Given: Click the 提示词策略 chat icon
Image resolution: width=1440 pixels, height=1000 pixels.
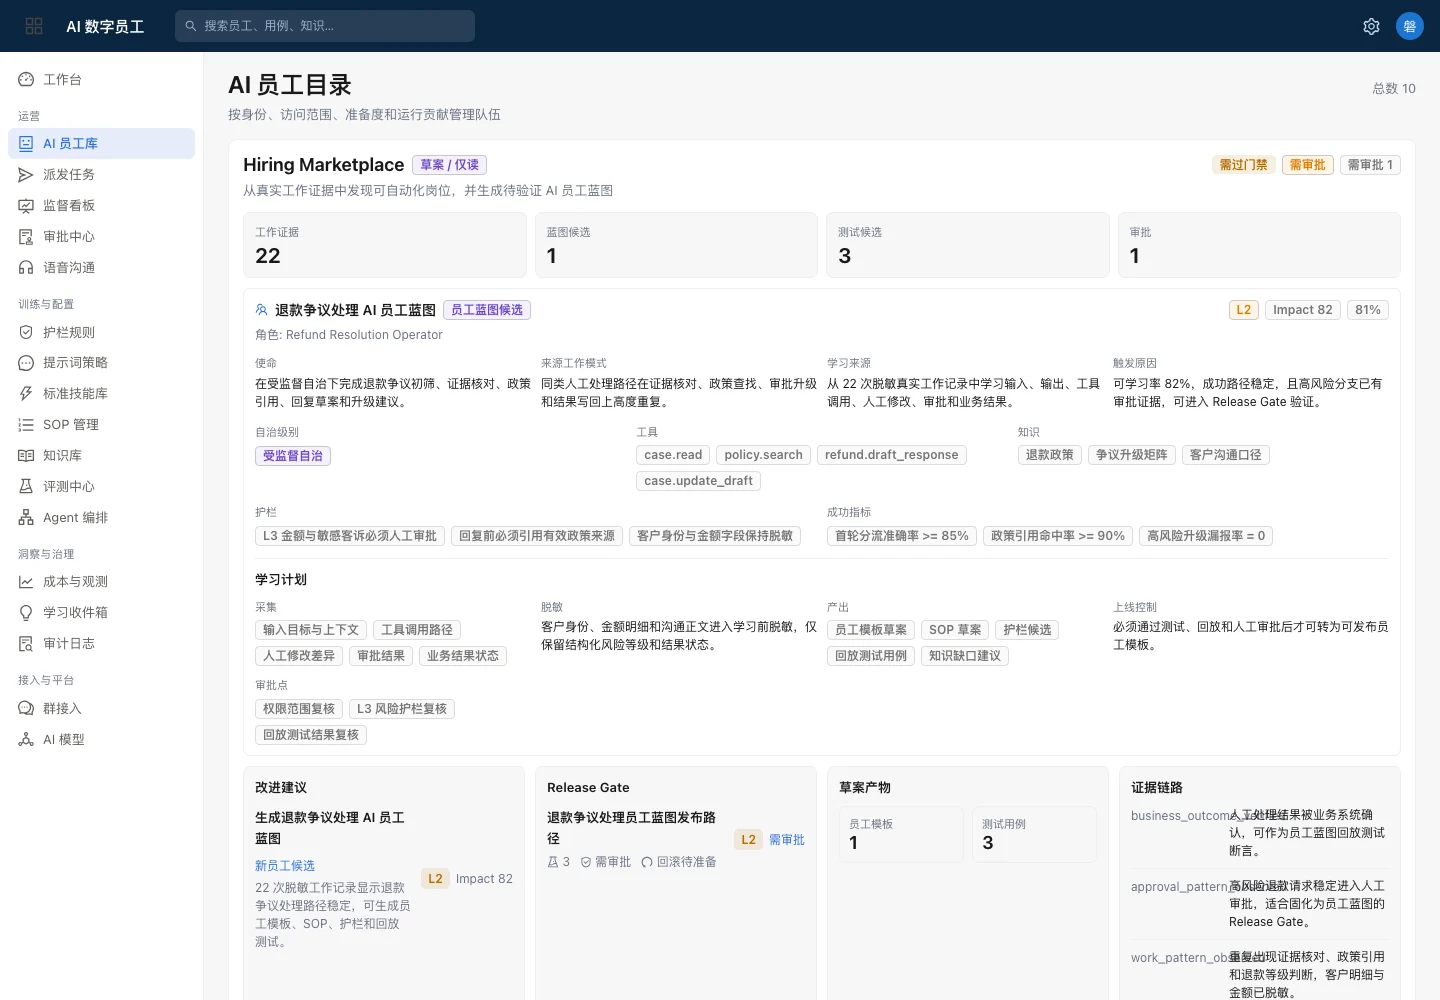Looking at the screenshot, I should (x=26, y=362).
